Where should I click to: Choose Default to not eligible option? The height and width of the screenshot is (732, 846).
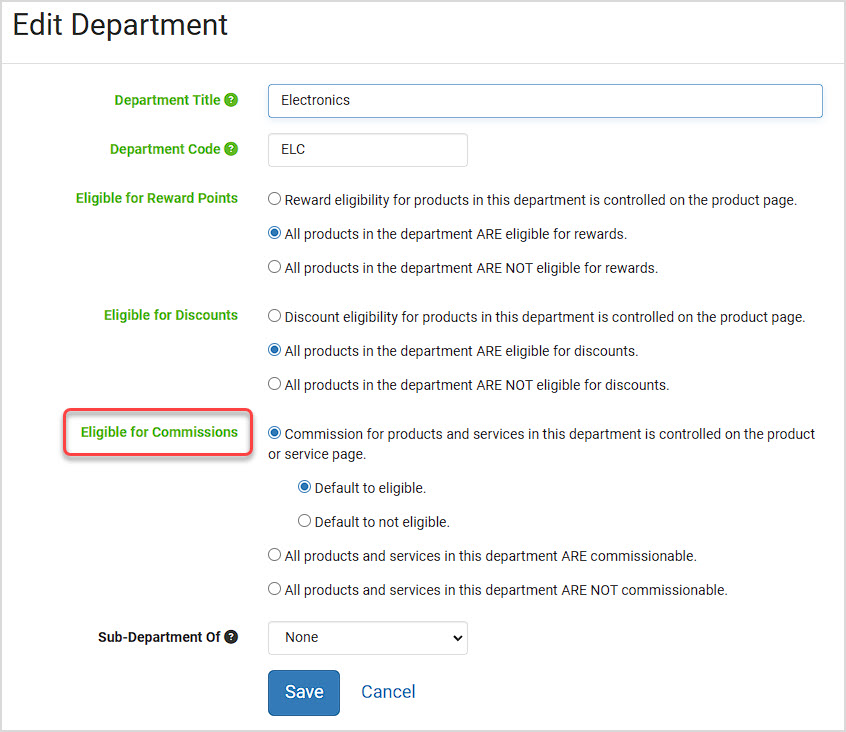point(305,521)
